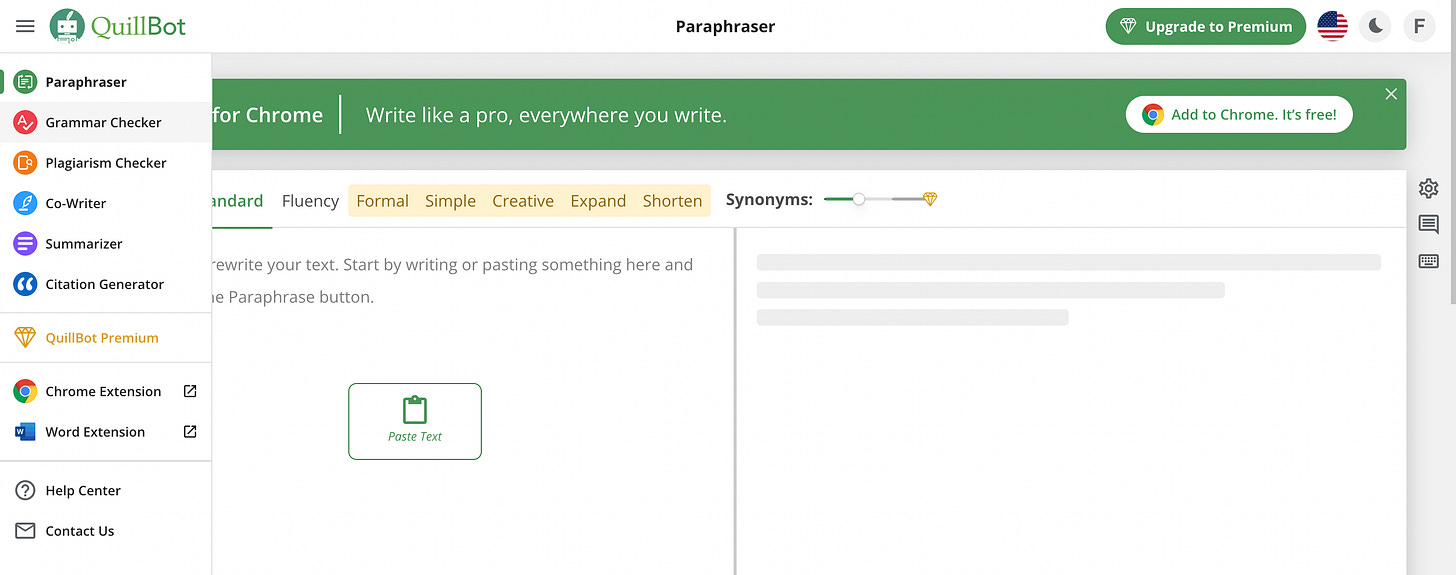Screen dimensions: 1456x575
Task: Click the Paraphraser sidebar icon
Action: (25, 82)
